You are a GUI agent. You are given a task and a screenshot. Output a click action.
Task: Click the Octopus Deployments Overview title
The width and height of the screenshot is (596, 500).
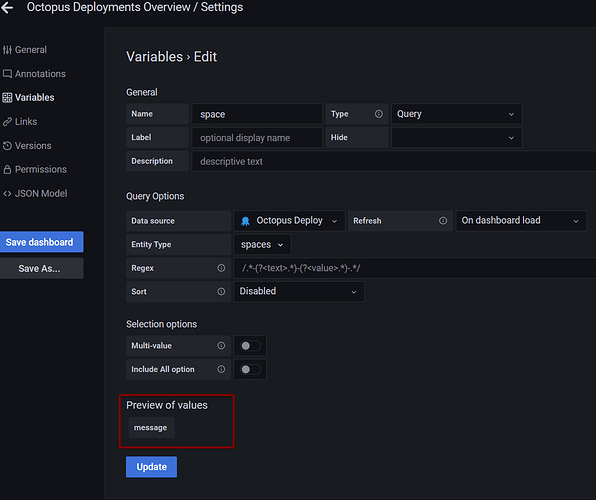109,7
